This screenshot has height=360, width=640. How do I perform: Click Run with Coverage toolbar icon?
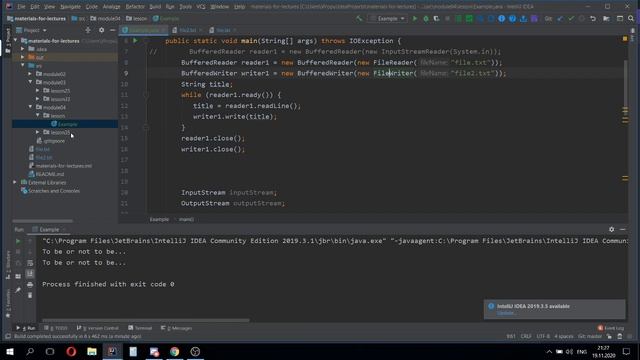pyautogui.click(x=436, y=18)
